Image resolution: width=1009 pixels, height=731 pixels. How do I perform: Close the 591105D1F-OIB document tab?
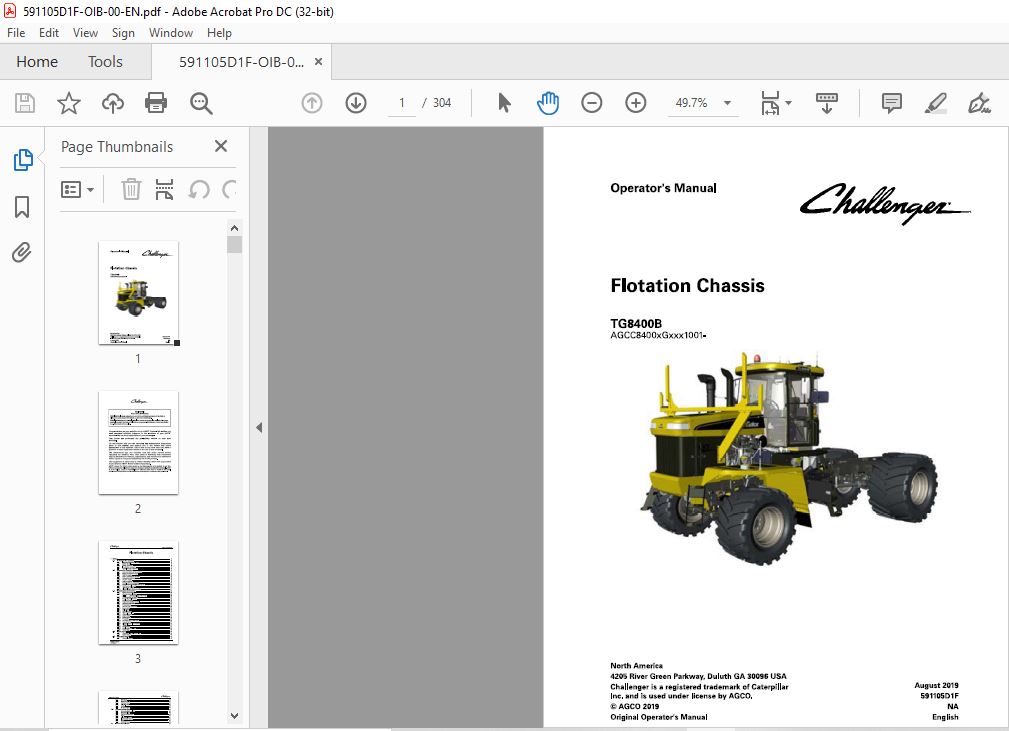coord(318,62)
